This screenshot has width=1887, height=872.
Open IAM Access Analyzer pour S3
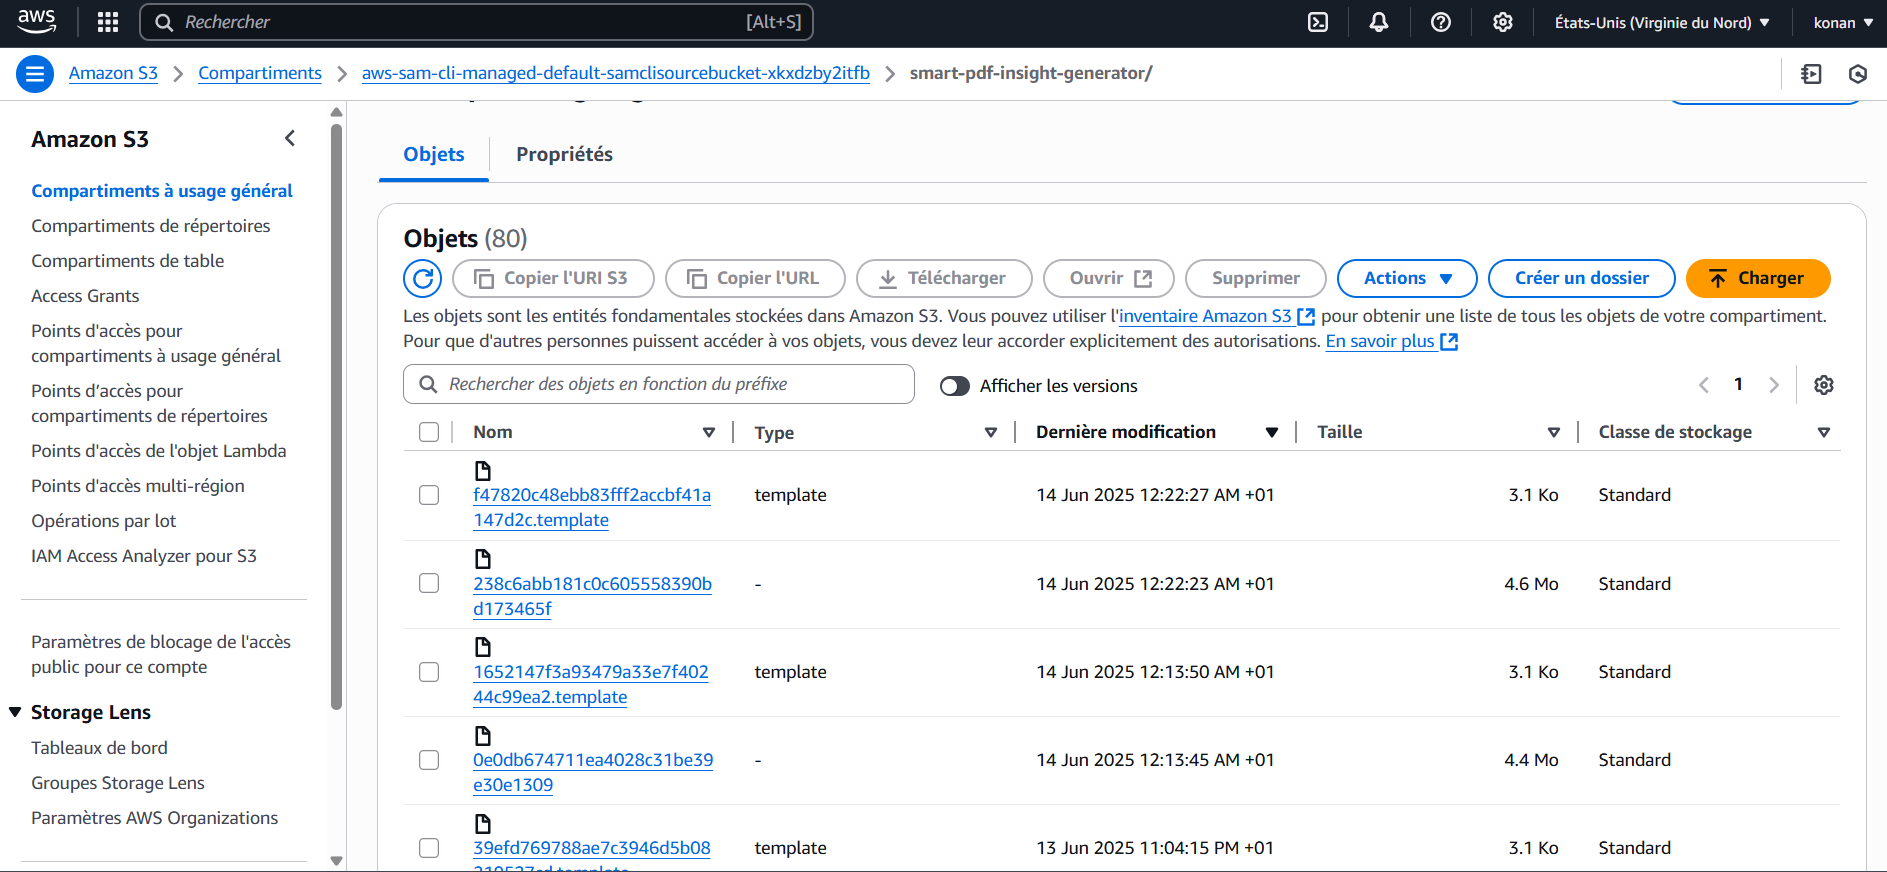click(x=144, y=556)
